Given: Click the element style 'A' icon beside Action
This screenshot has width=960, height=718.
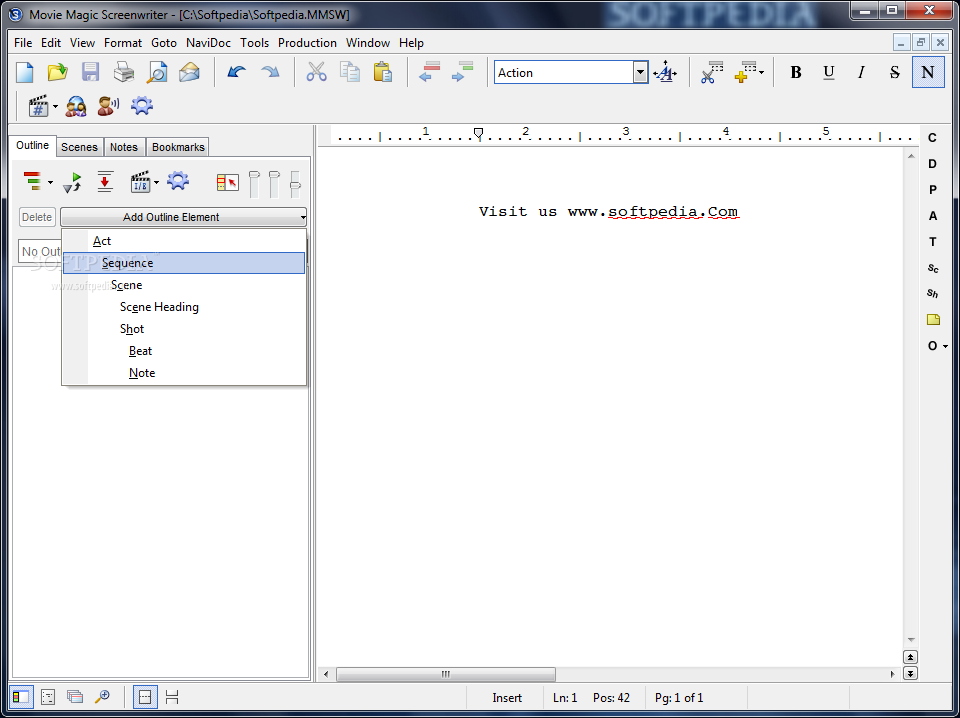Looking at the screenshot, I should [x=665, y=73].
